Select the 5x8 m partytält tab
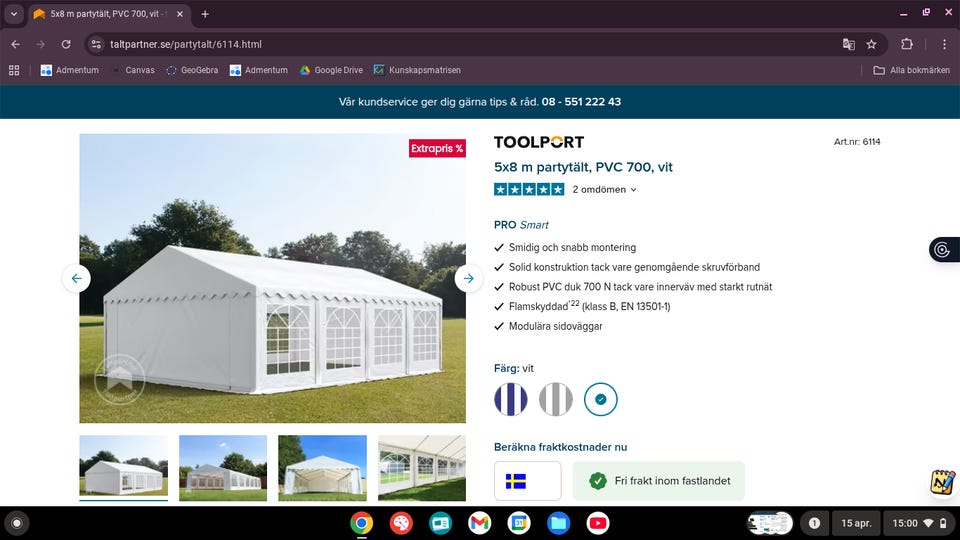The image size is (960, 540). (109, 13)
